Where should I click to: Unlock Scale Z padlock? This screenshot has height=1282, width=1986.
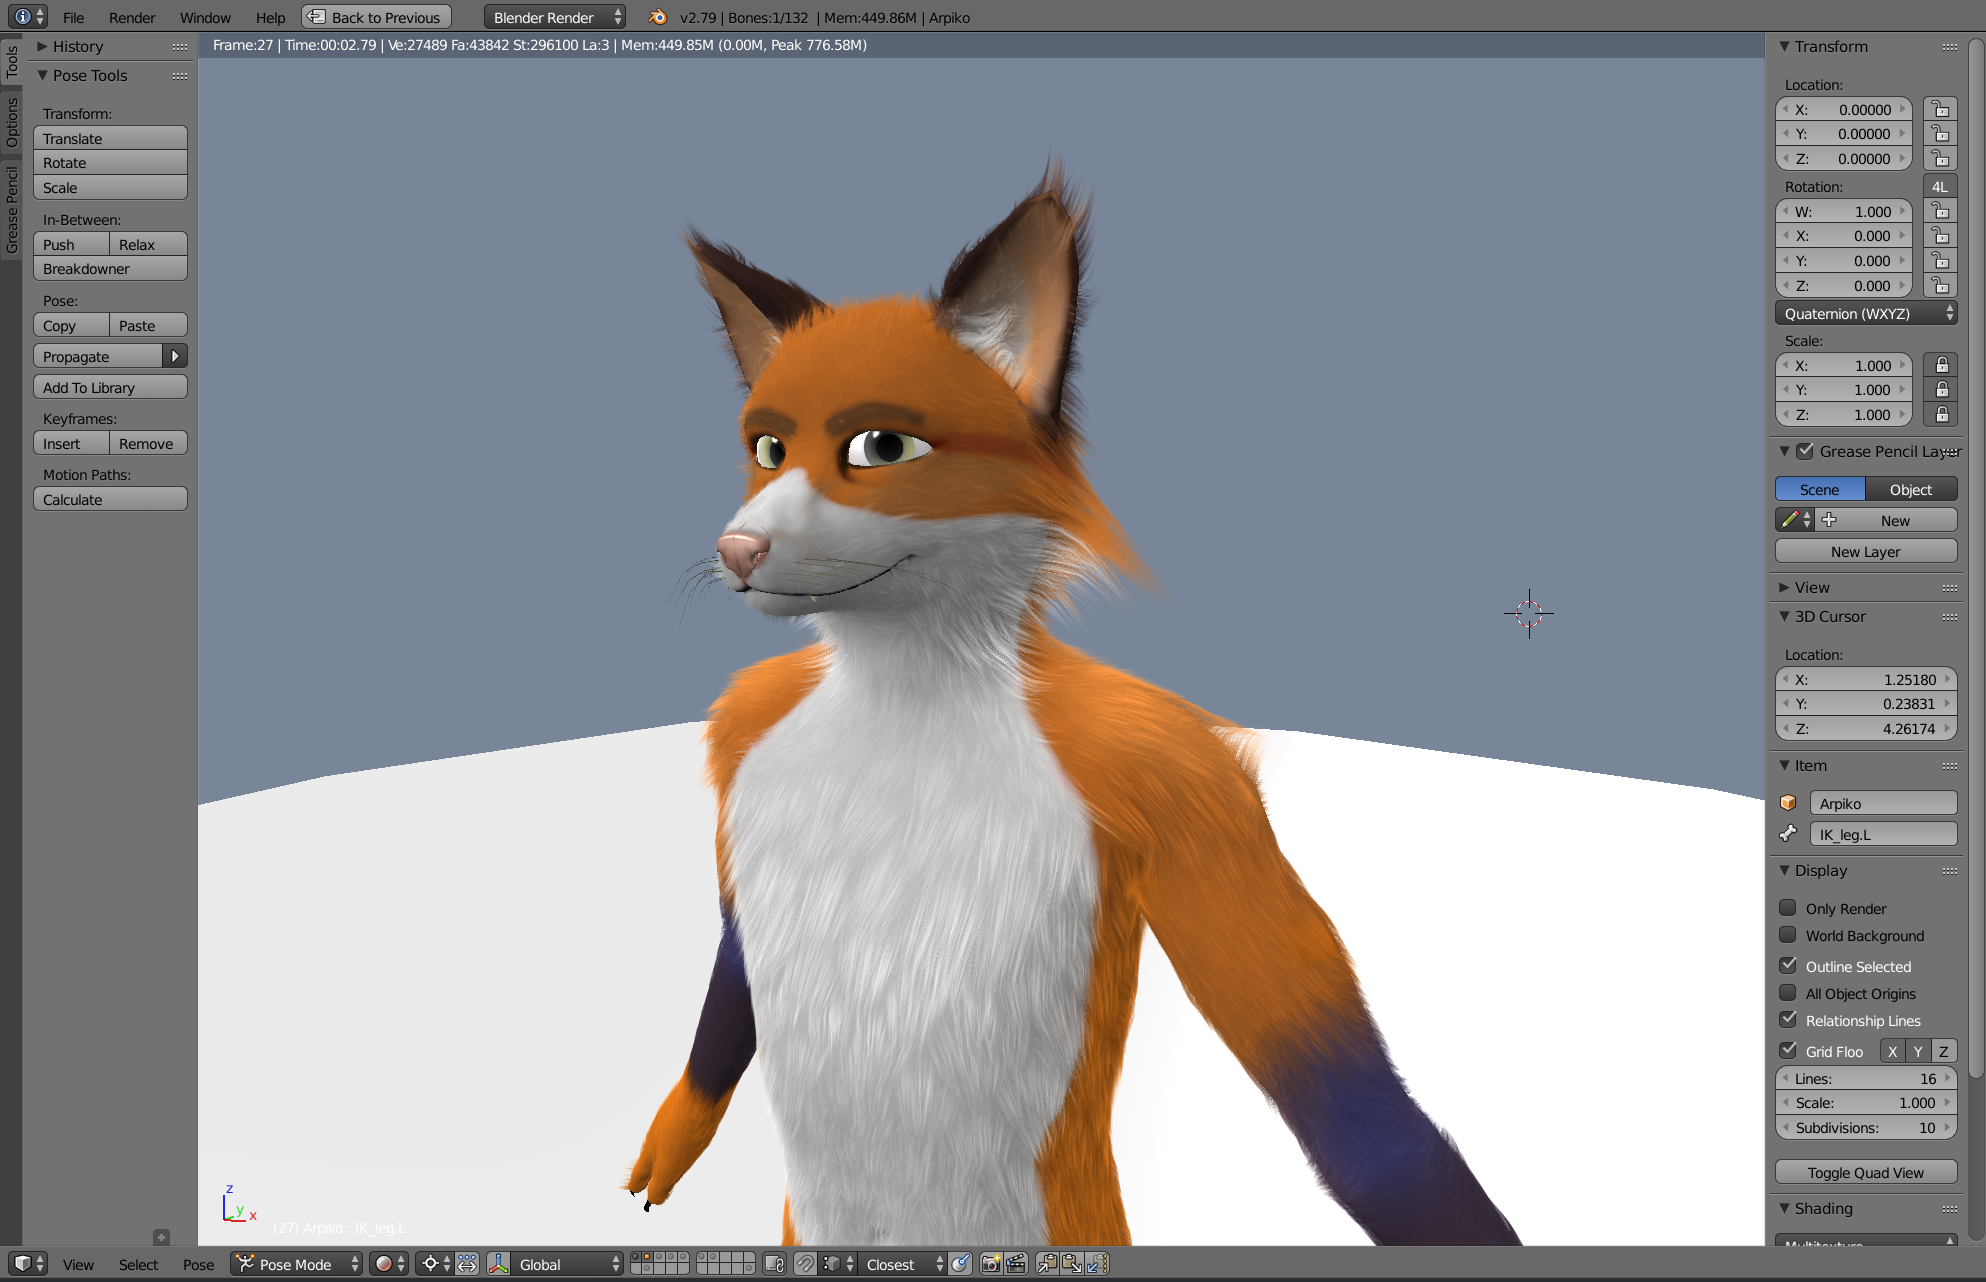[x=1941, y=414]
